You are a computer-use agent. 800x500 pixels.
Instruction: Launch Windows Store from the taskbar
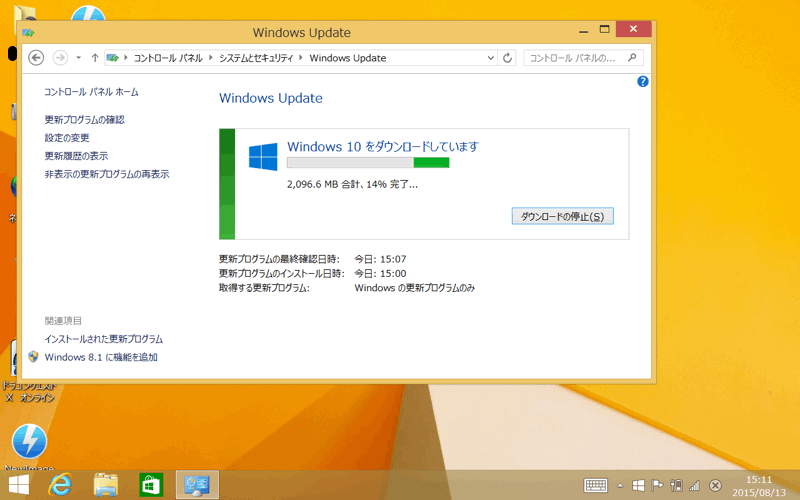click(151, 485)
